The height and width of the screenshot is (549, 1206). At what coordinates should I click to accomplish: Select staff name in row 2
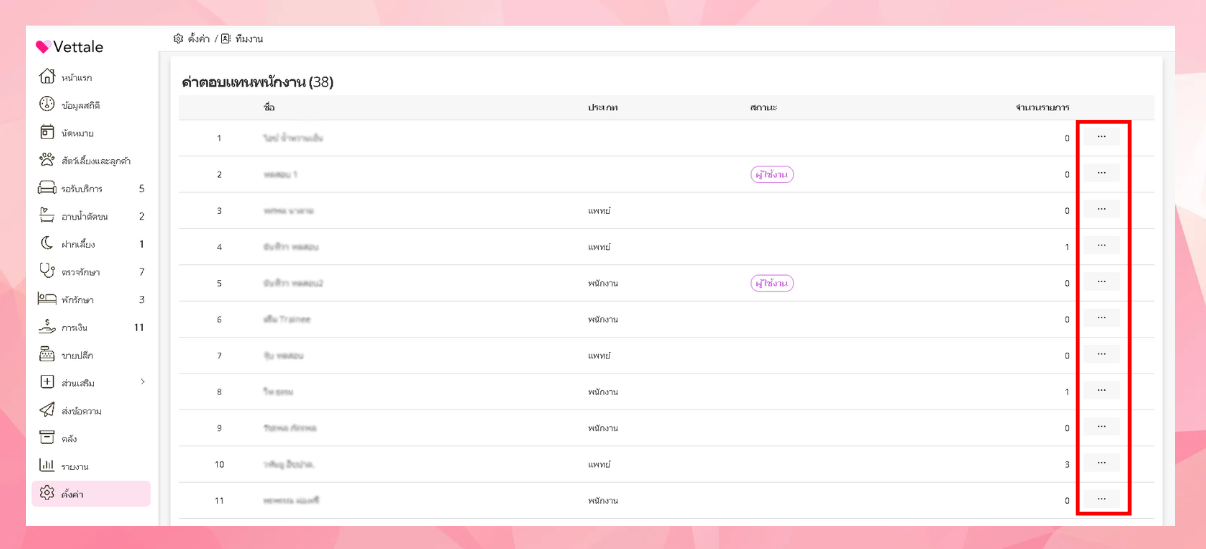click(280, 175)
